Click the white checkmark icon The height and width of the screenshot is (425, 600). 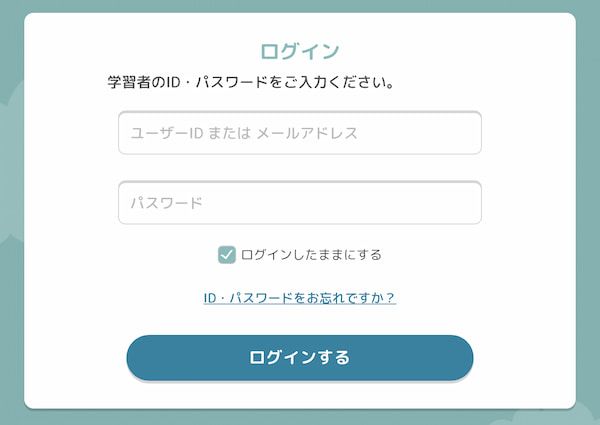tap(227, 254)
